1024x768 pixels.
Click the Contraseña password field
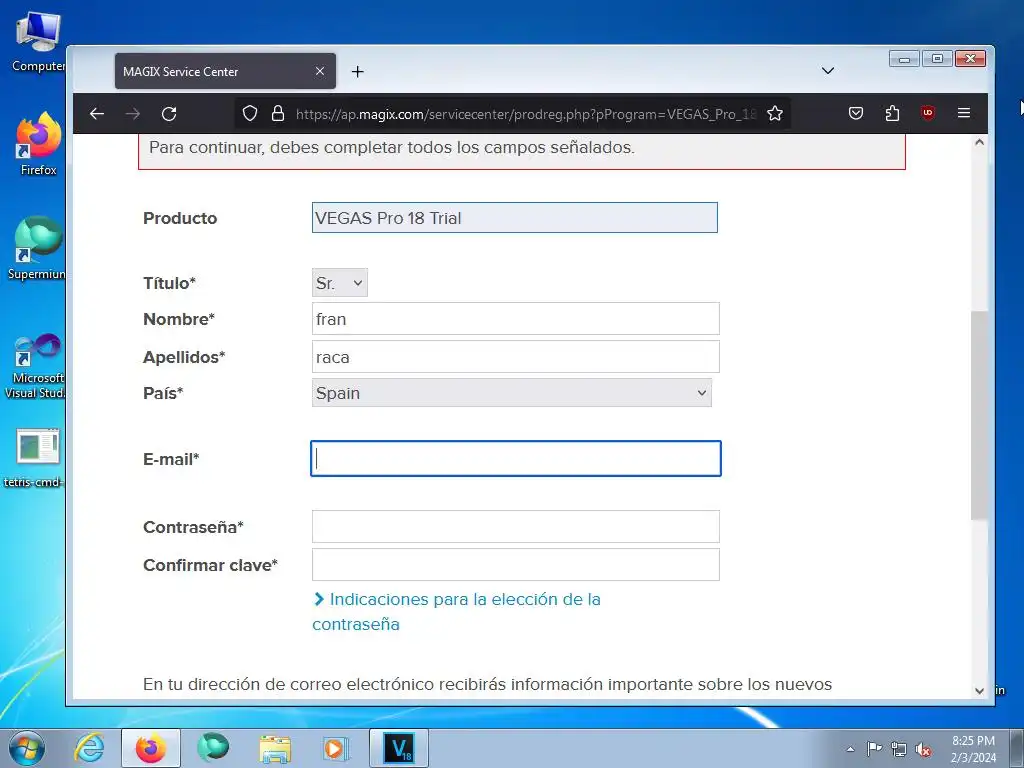click(x=515, y=526)
